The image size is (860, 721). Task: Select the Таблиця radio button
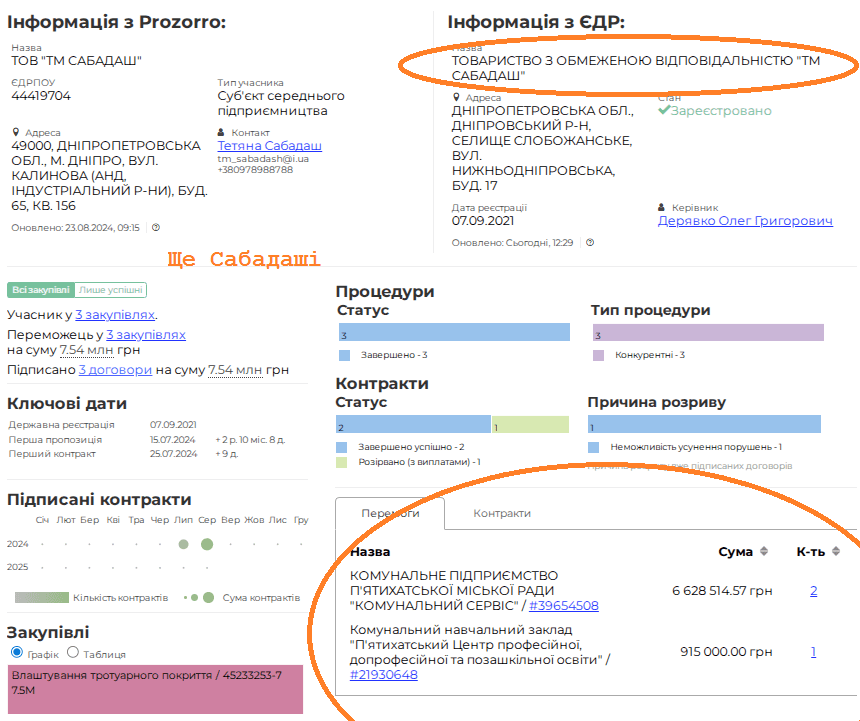[x=72, y=653]
